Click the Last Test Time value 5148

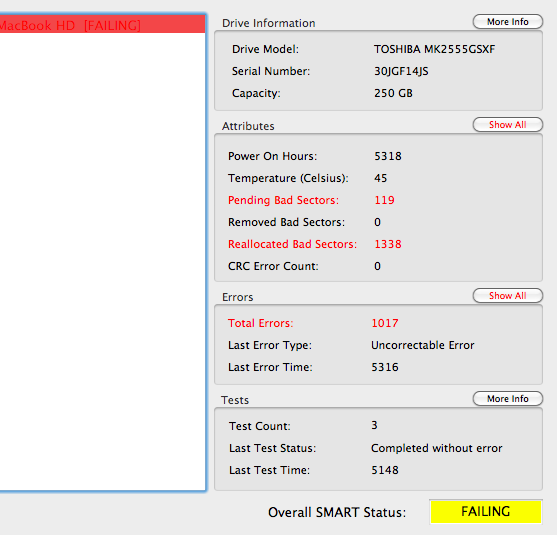tap(385, 470)
